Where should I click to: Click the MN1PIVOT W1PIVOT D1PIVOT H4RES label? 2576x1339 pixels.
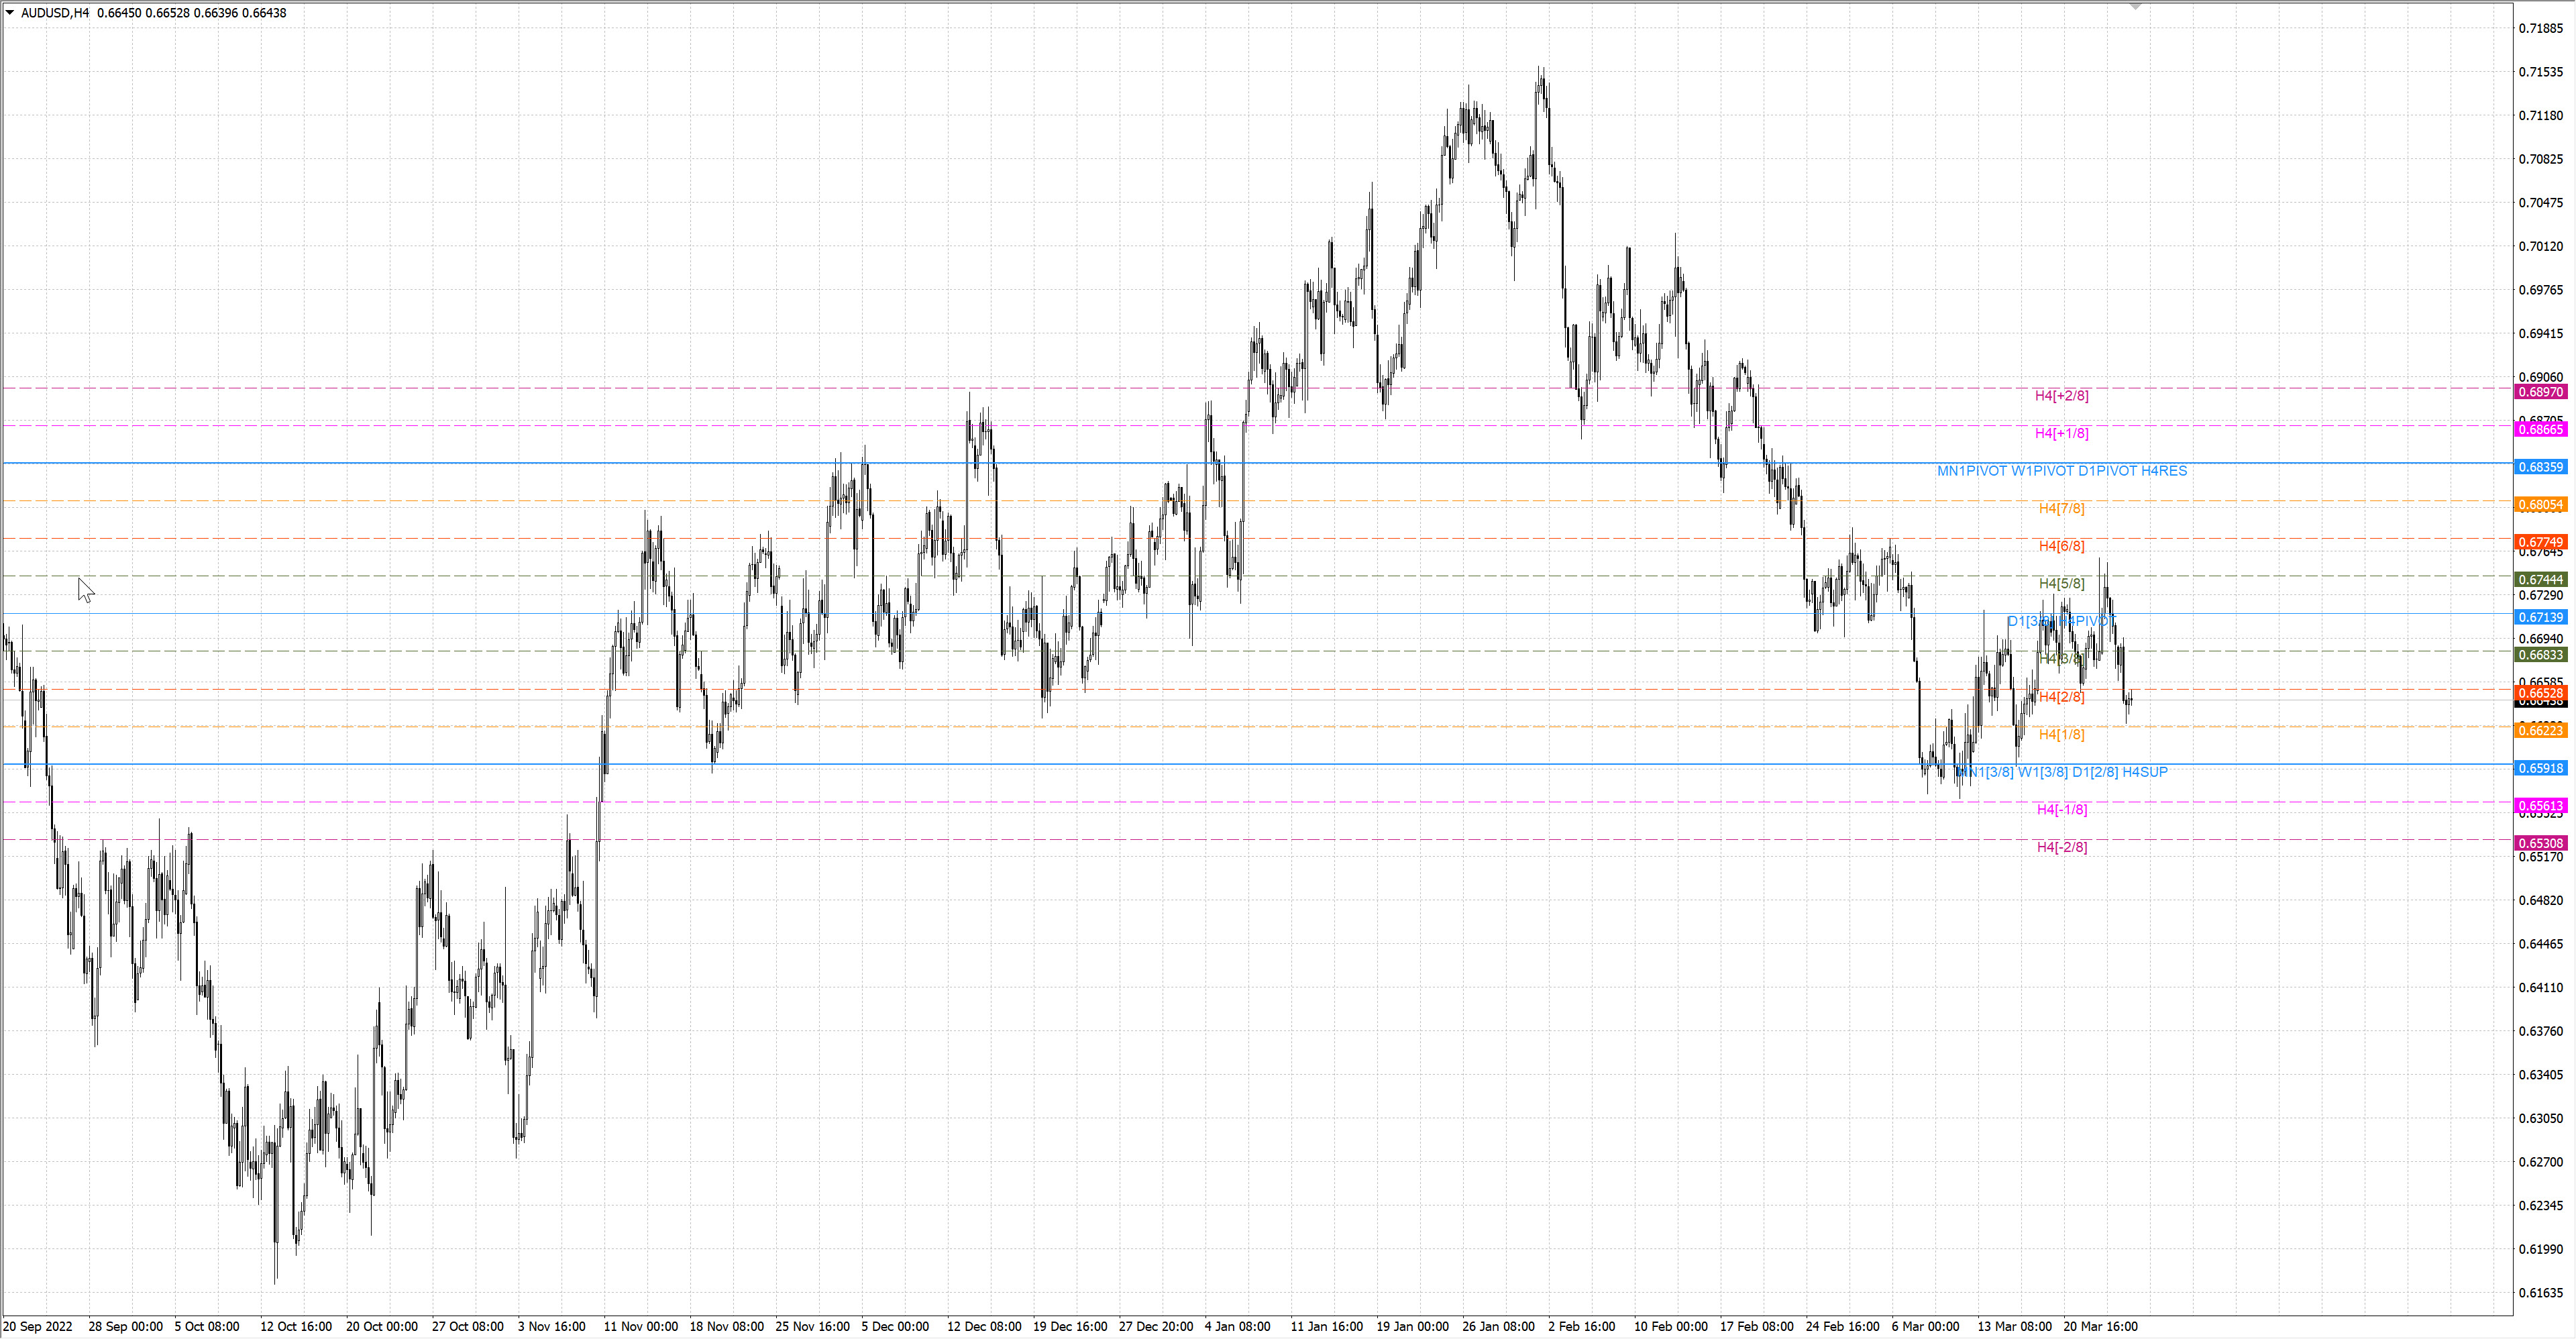click(x=2062, y=471)
